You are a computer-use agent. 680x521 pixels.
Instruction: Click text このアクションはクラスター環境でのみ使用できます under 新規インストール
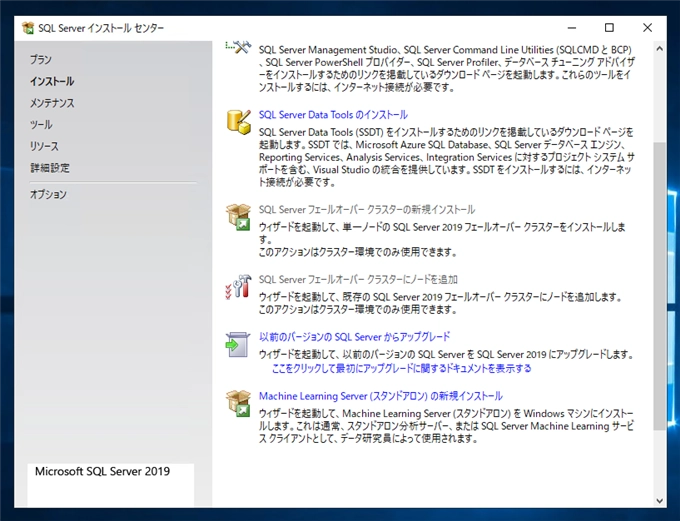(358, 252)
